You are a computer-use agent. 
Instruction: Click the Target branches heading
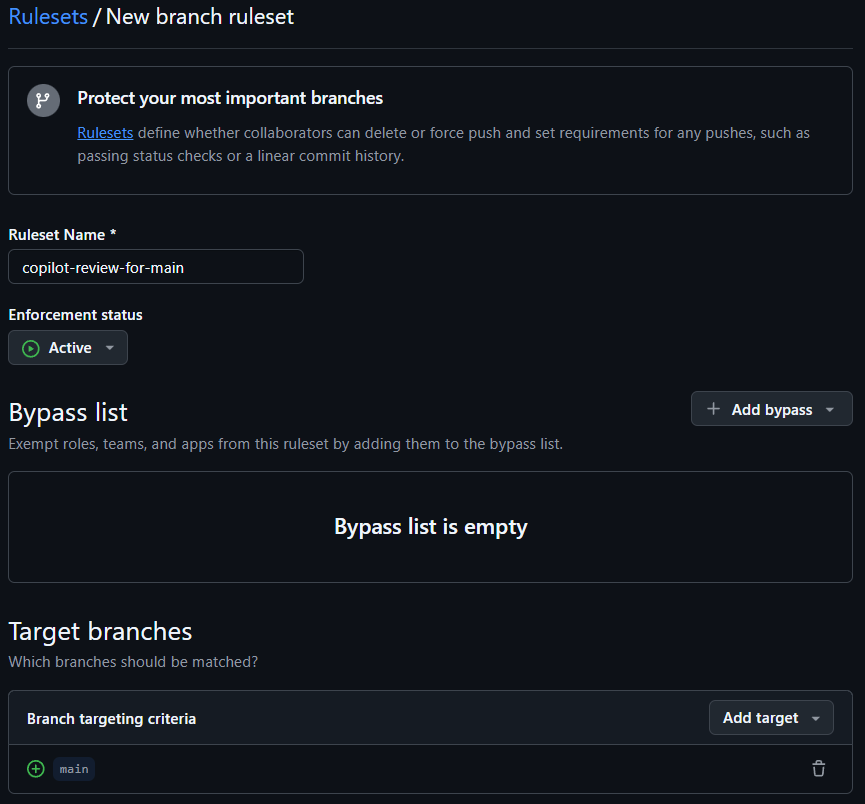click(x=100, y=631)
